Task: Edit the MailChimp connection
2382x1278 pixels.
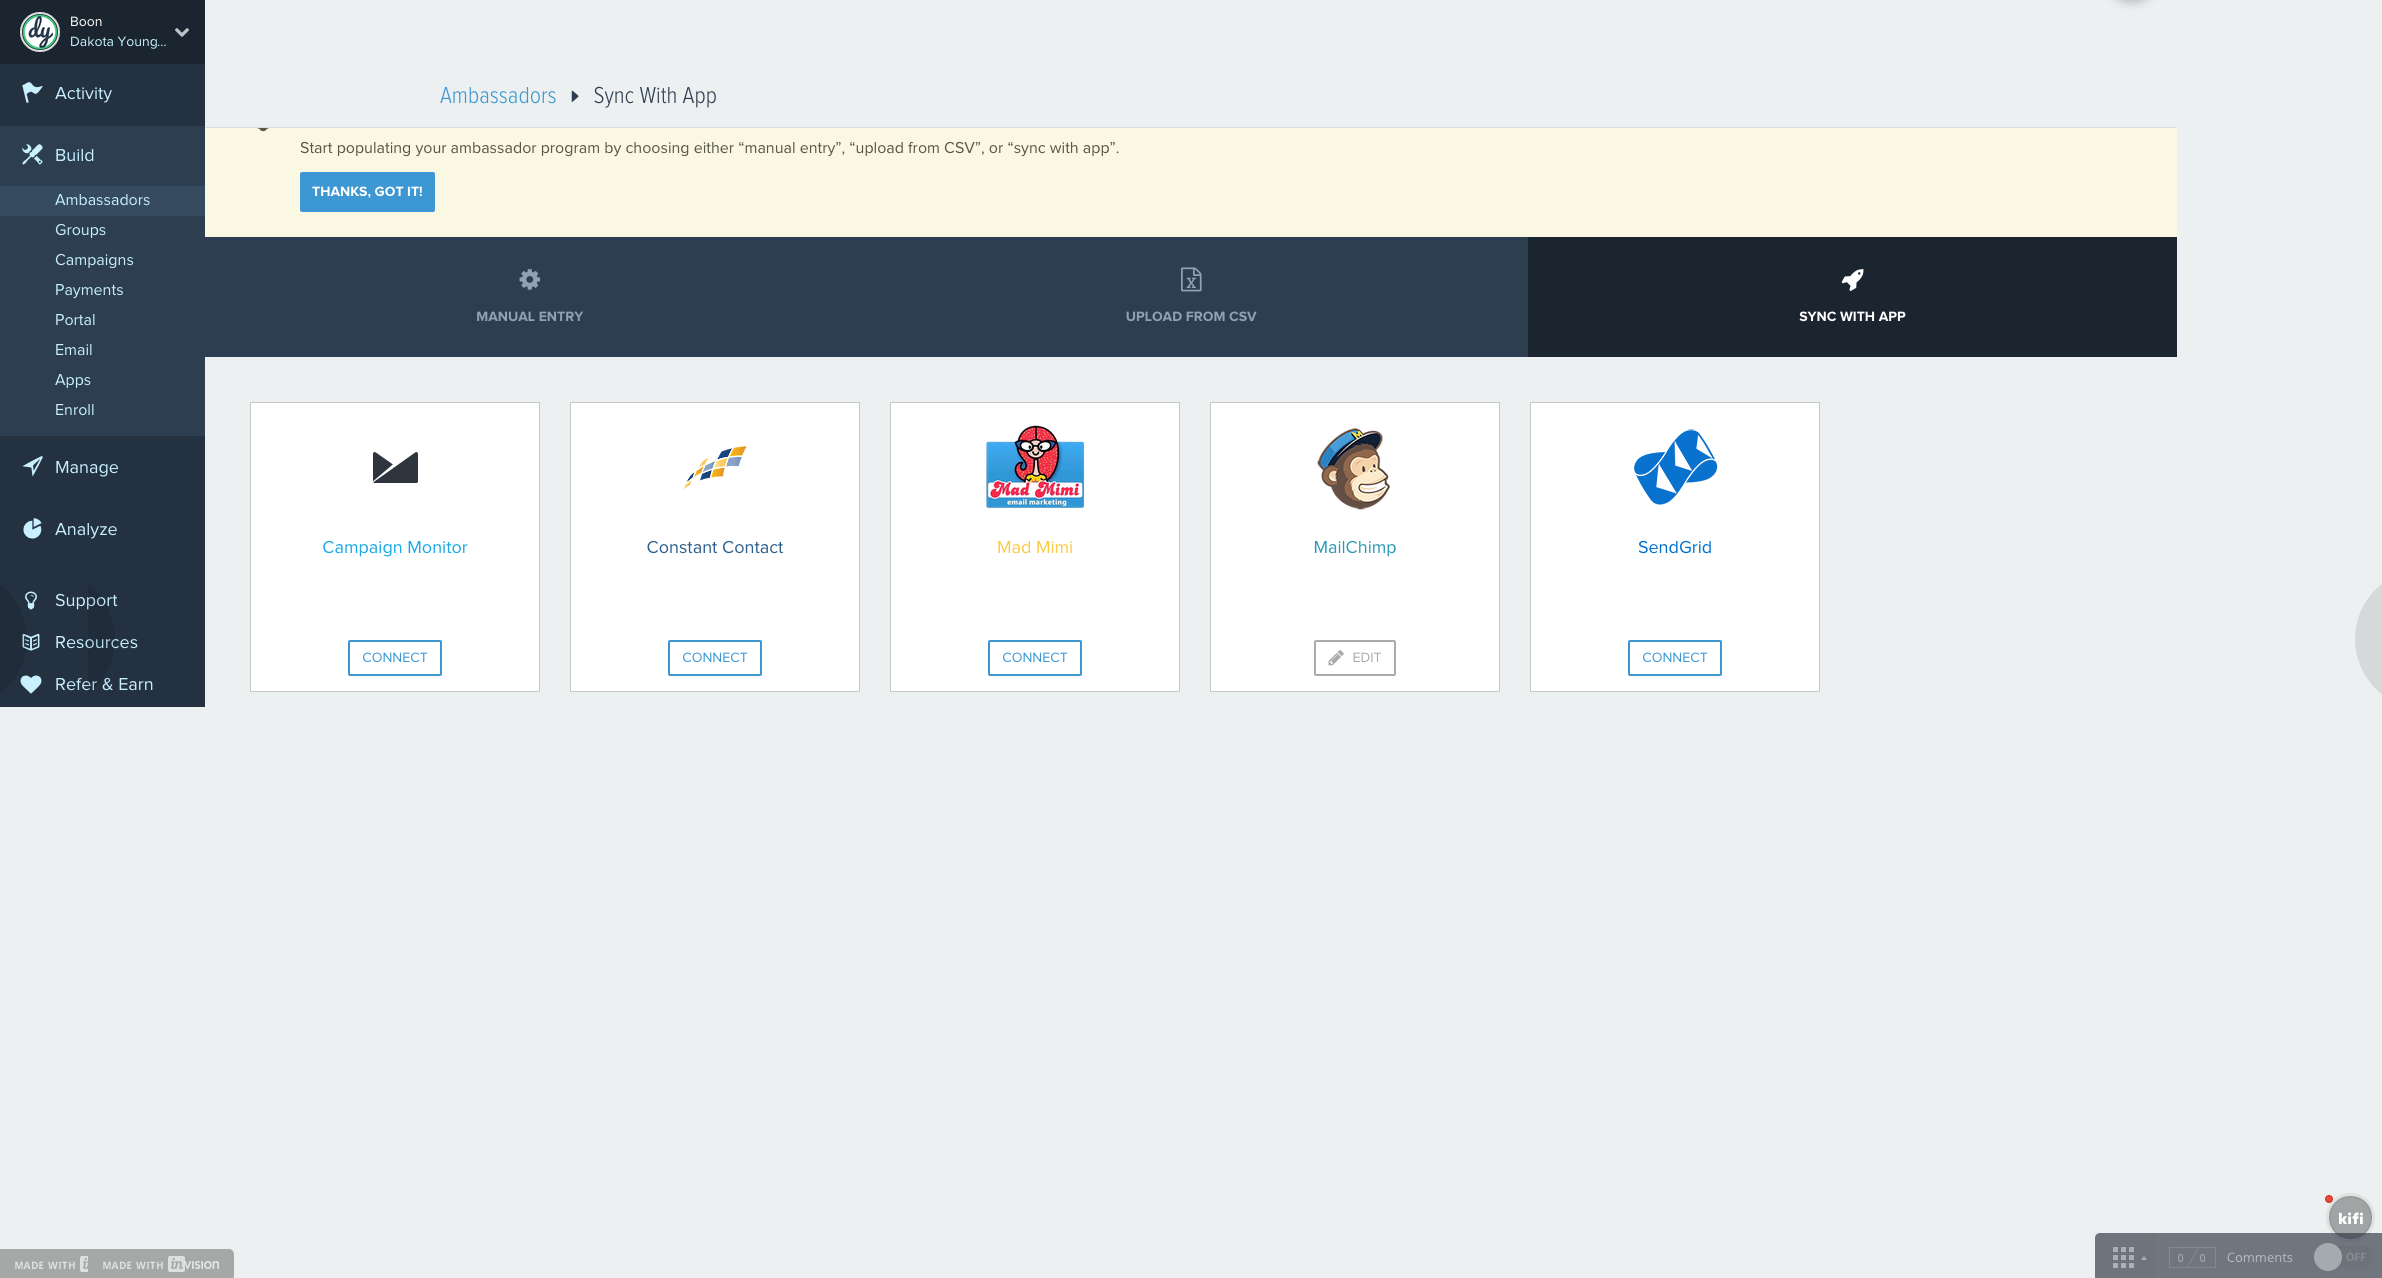Action: point(1355,658)
